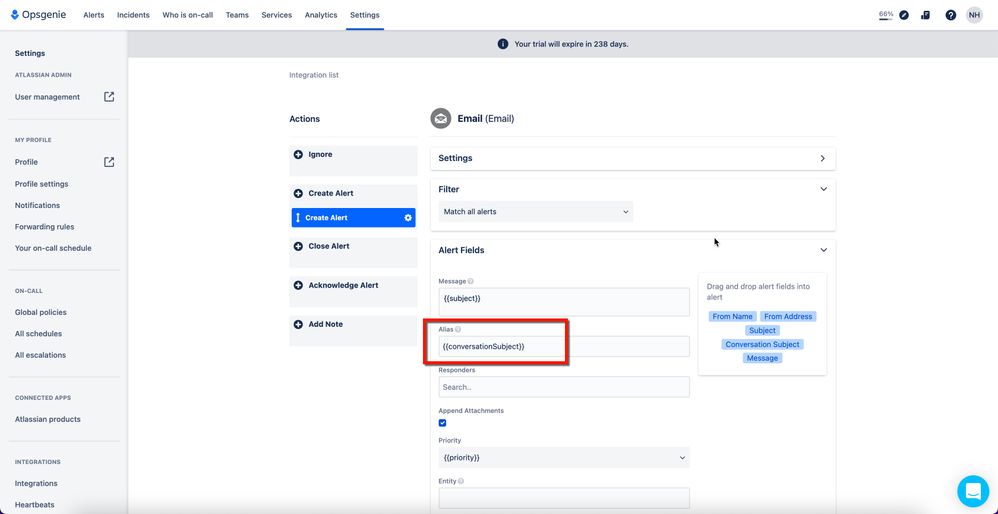Click the trial info icon

[503, 44]
